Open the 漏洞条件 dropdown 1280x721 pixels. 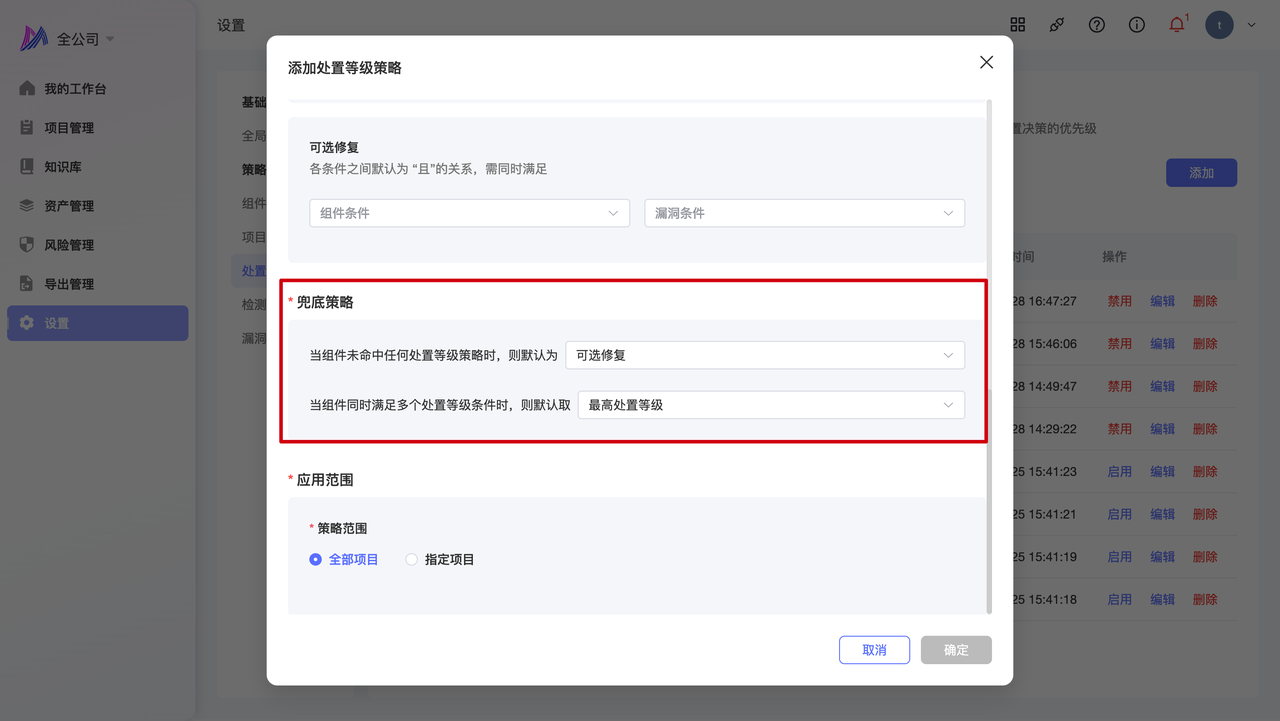point(804,213)
